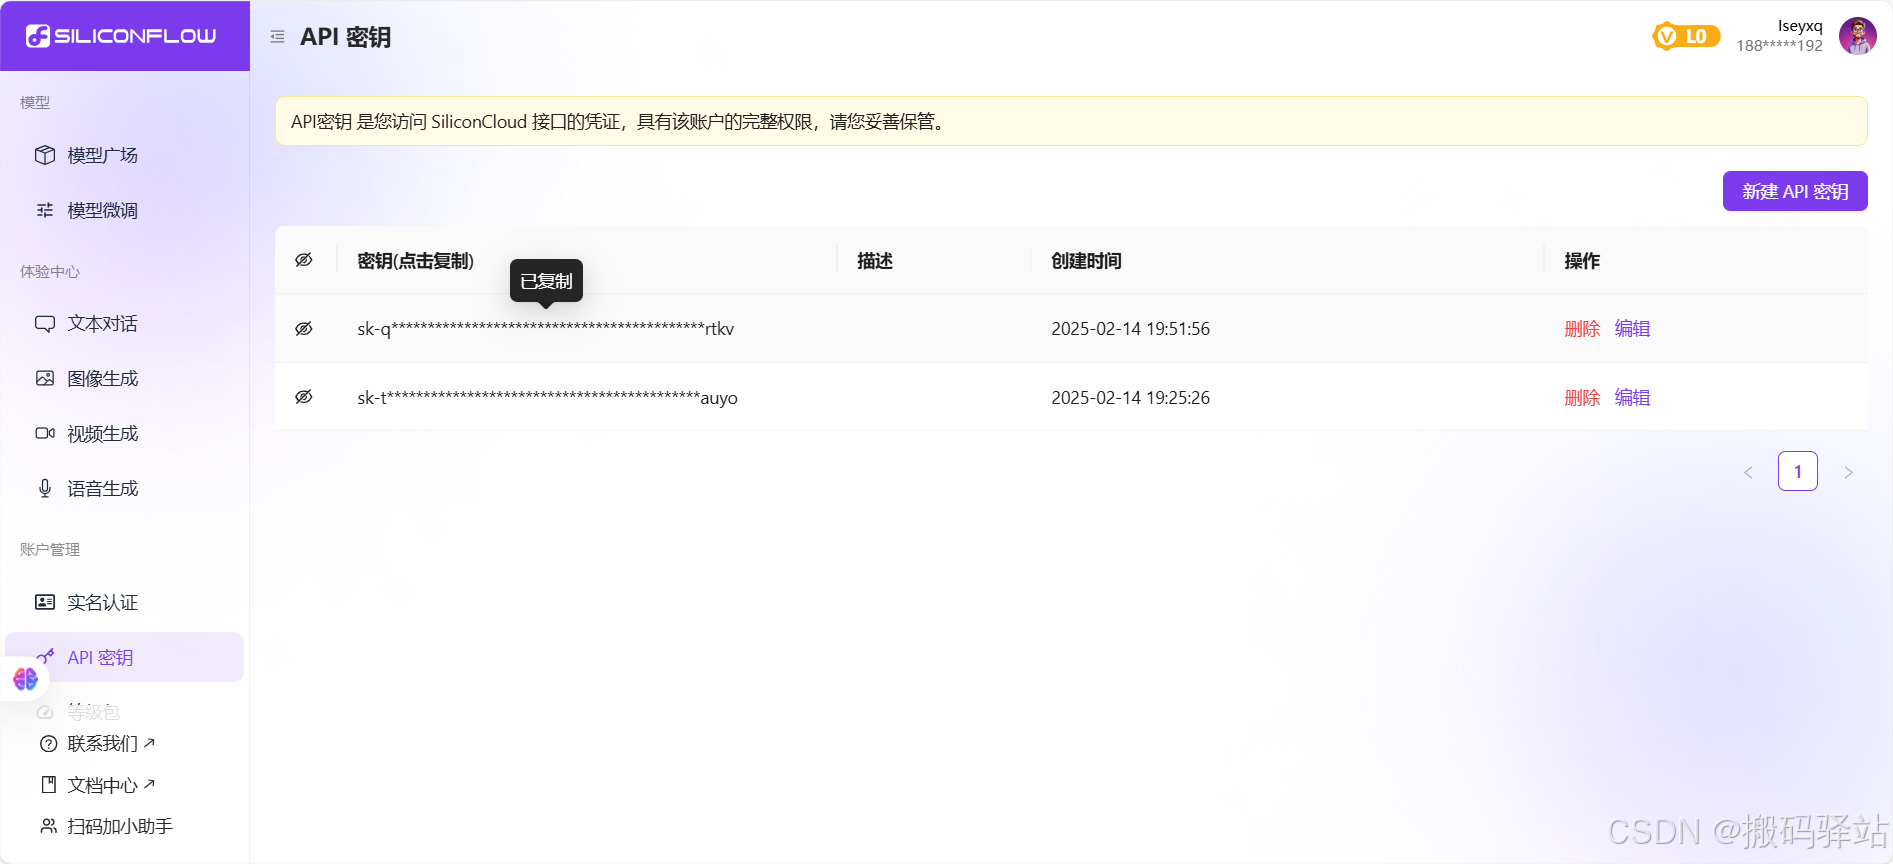1893x864 pixels.
Task: Go to previous page arrow
Action: pyautogui.click(x=1748, y=472)
